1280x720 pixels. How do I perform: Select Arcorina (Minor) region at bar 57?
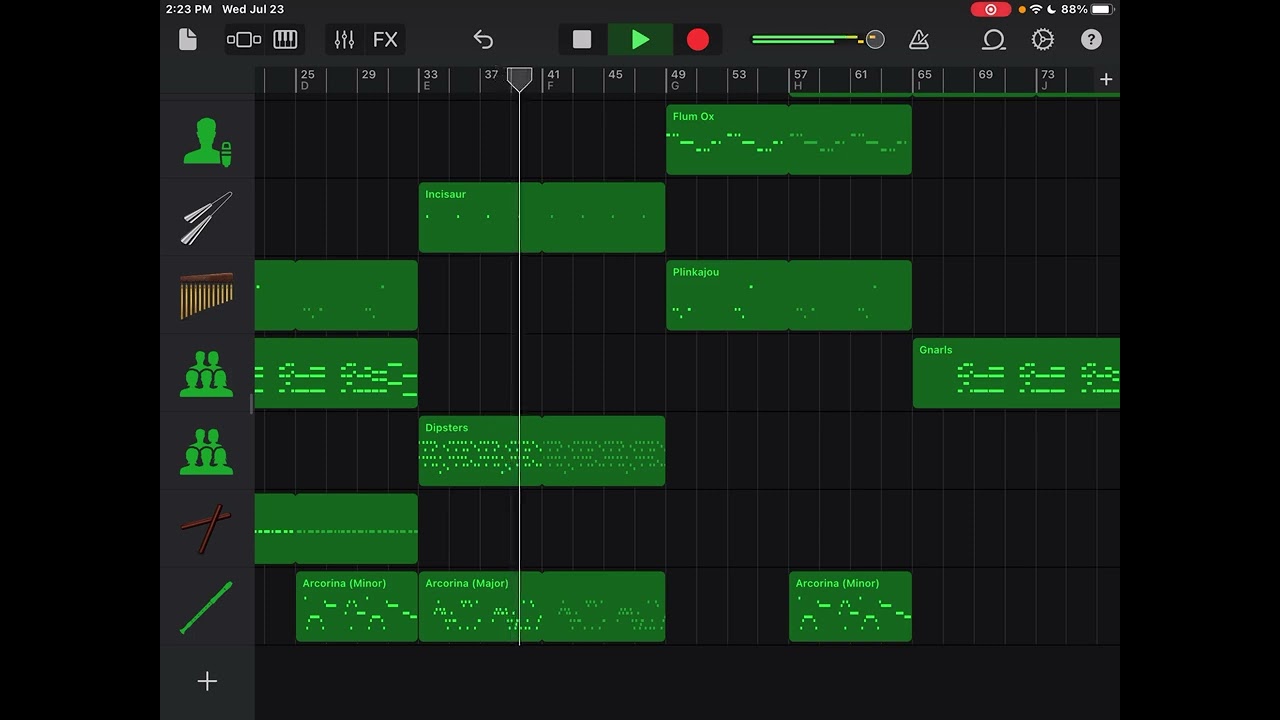(x=850, y=607)
